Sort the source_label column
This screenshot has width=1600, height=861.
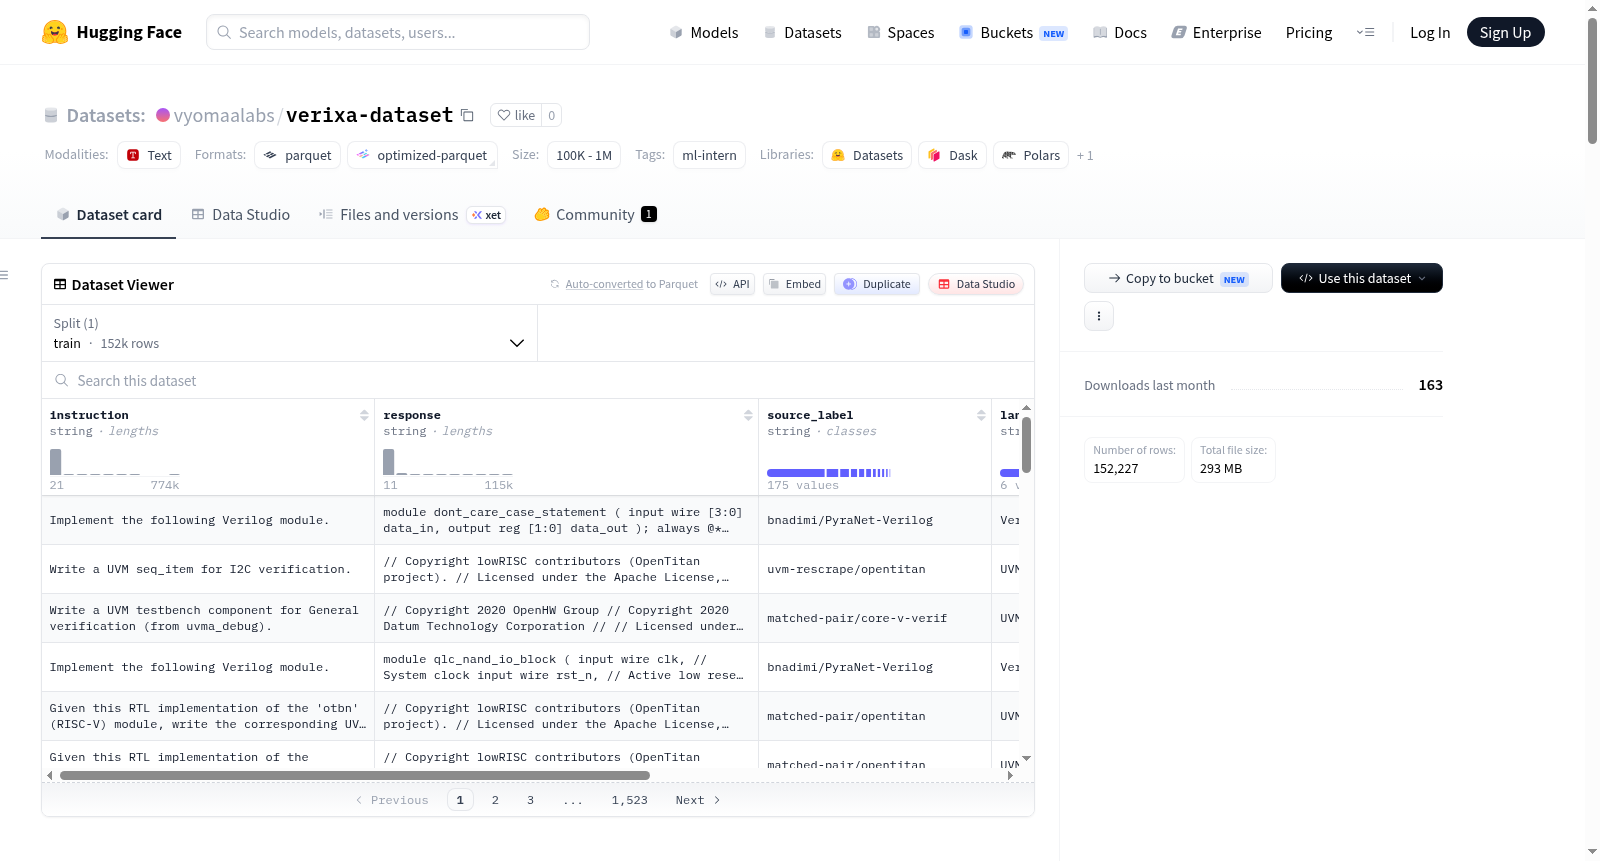(981, 415)
